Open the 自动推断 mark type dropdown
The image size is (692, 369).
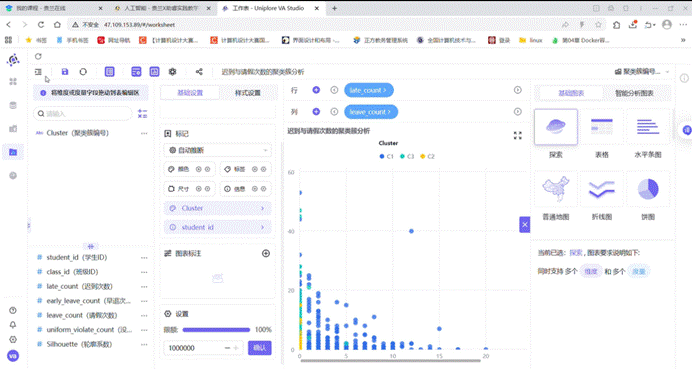218,151
